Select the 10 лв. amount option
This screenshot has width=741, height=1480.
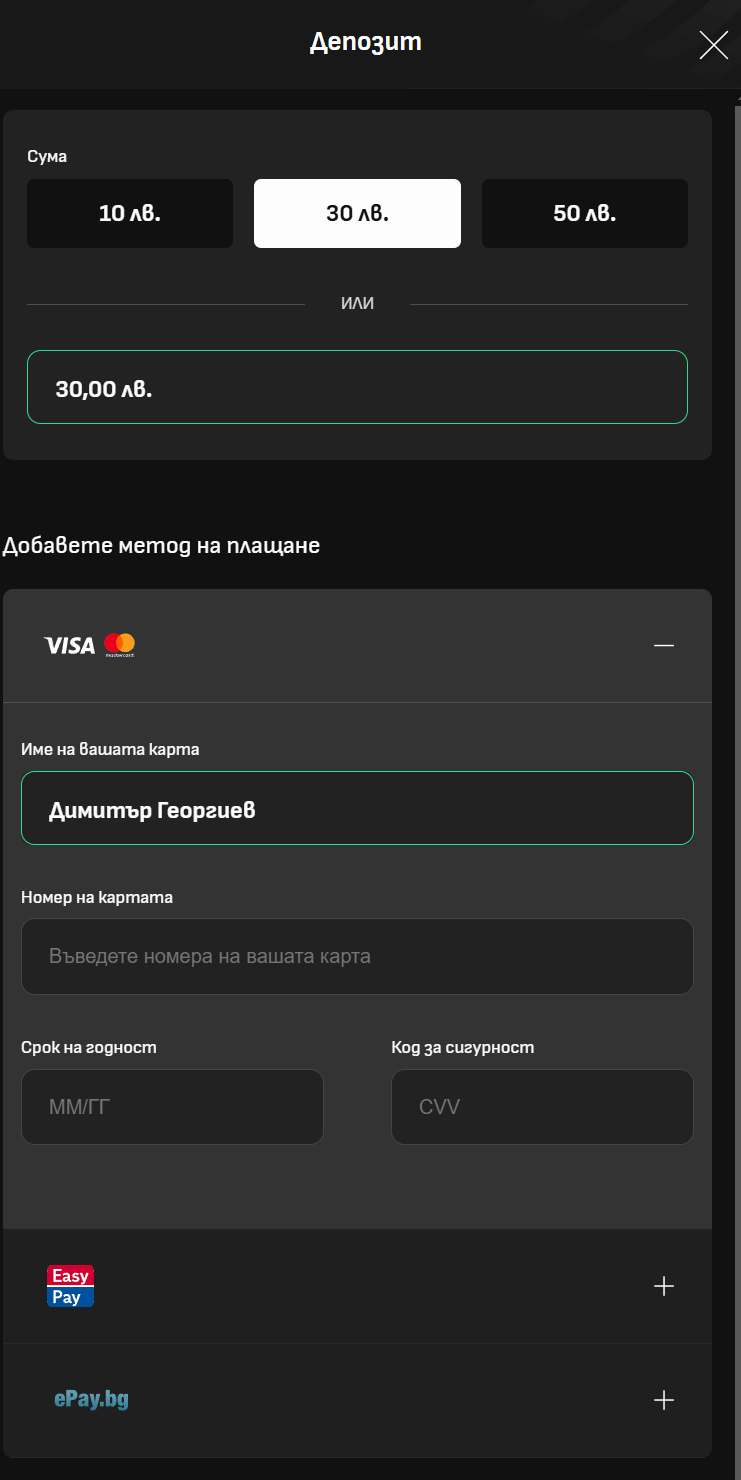click(130, 213)
